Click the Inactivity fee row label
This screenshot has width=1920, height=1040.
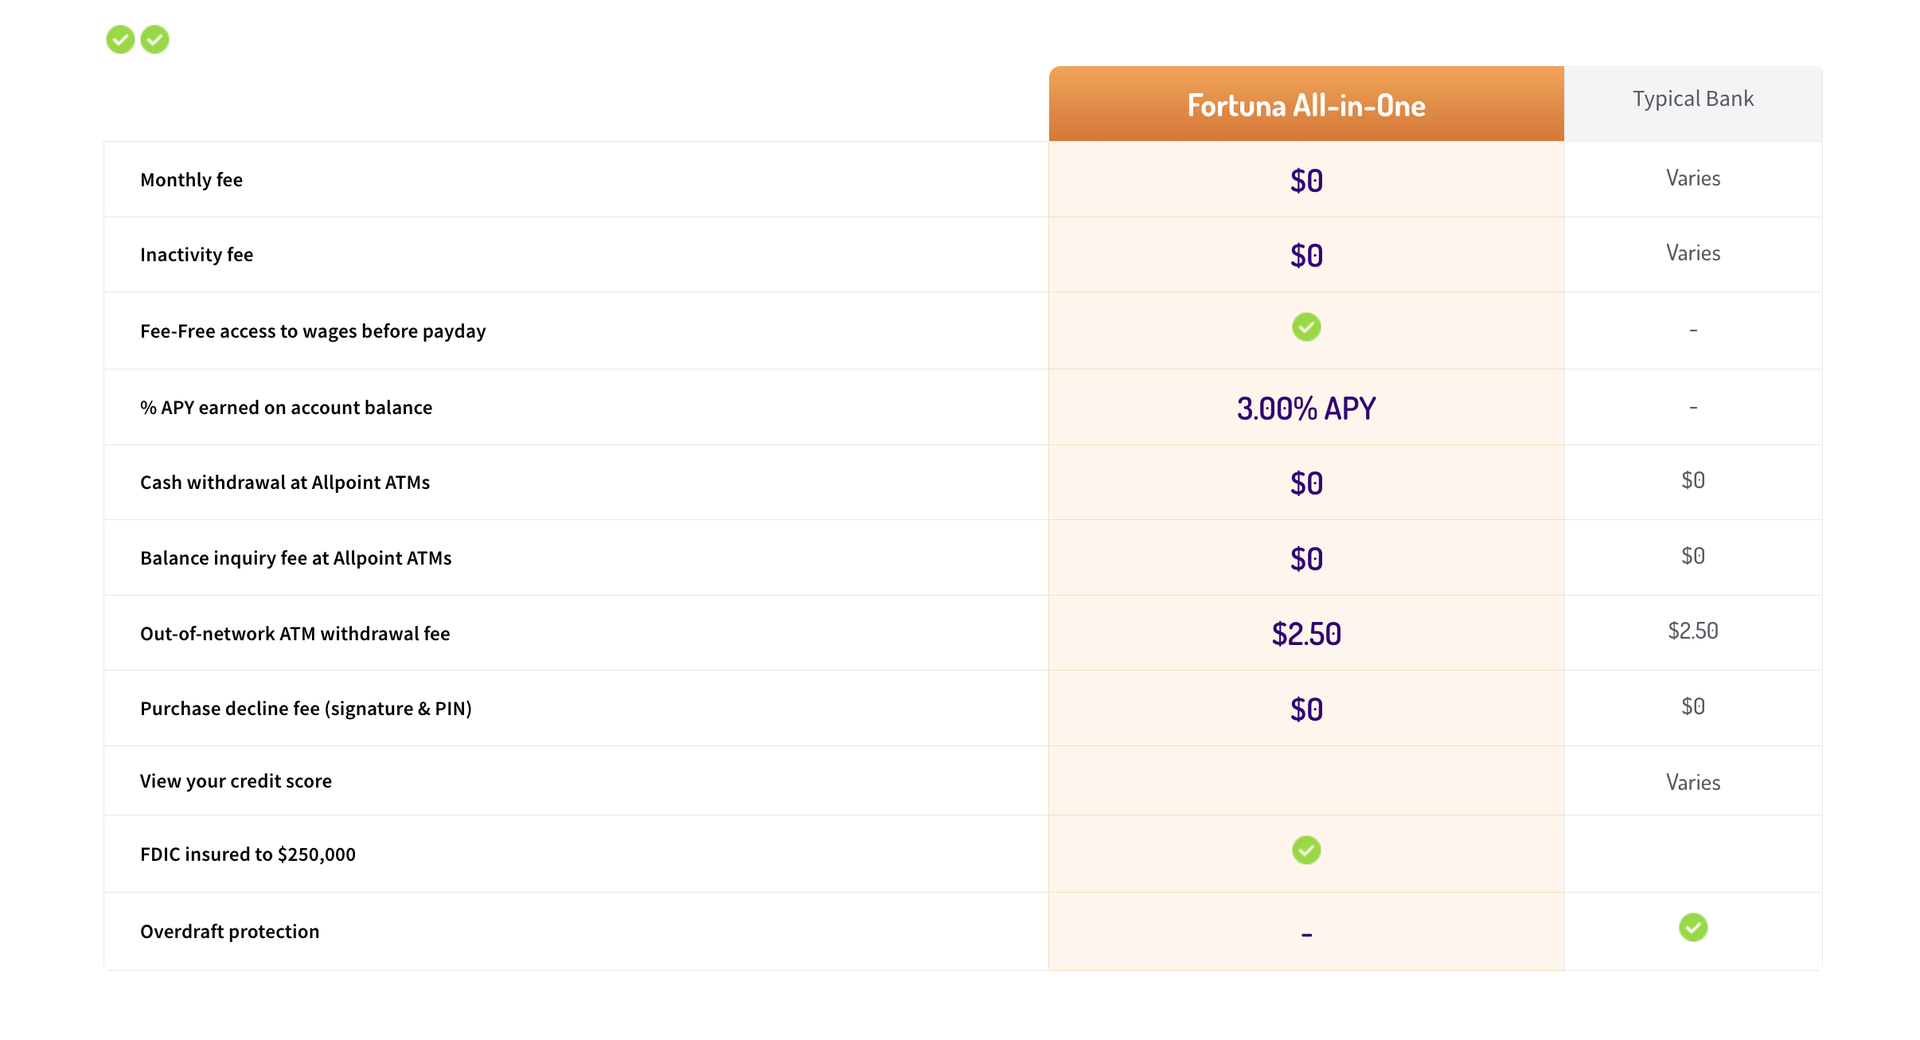coord(196,255)
